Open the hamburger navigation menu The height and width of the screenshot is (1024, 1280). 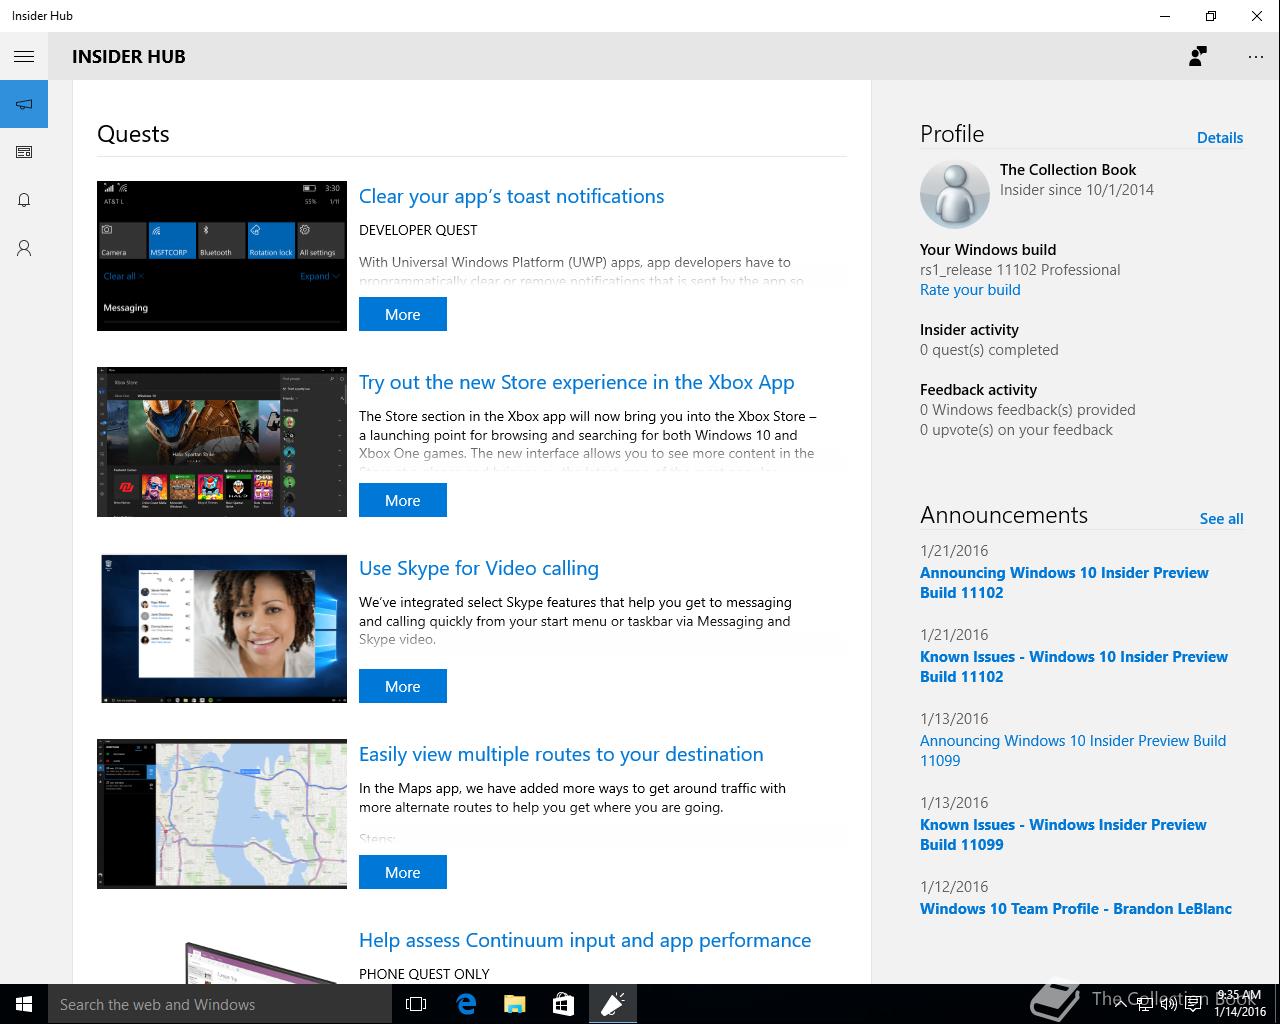coord(24,57)
